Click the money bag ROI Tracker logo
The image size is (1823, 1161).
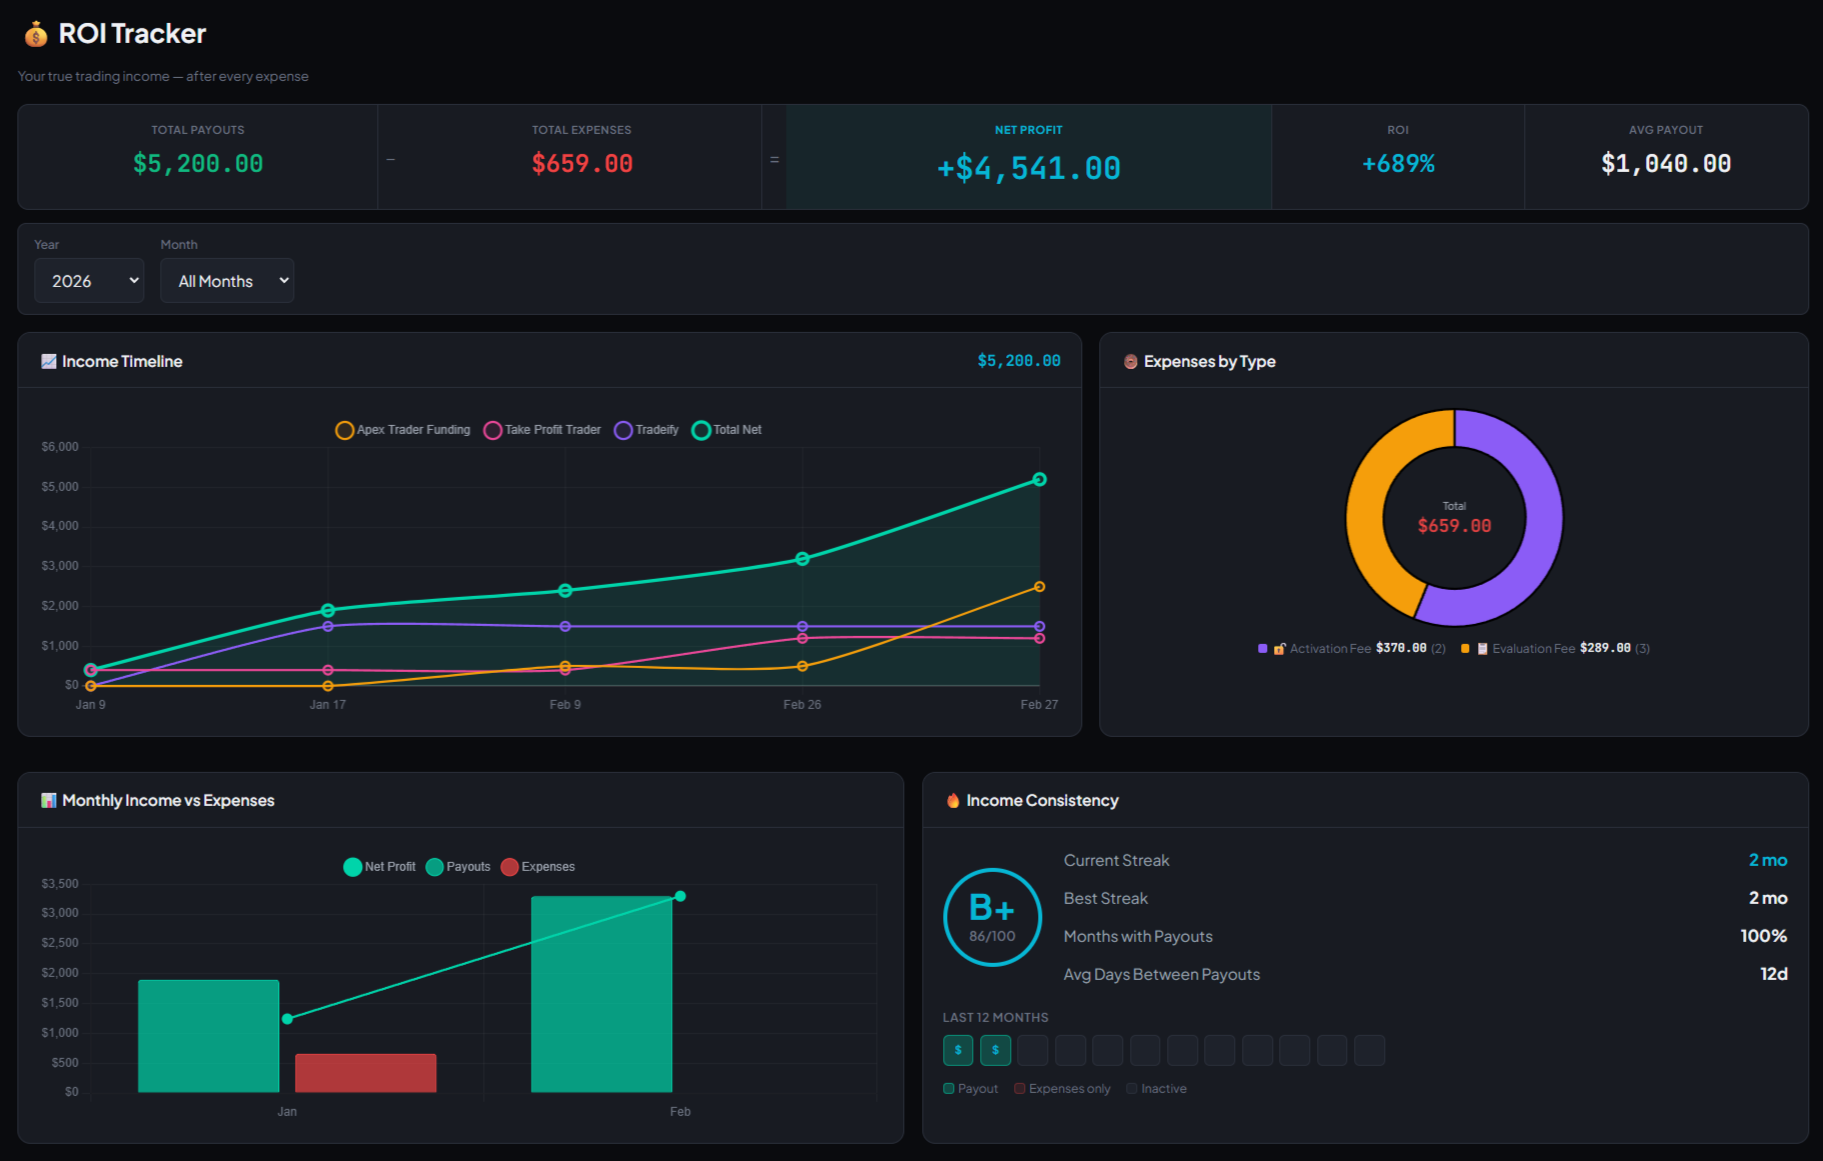click(36, 35)
